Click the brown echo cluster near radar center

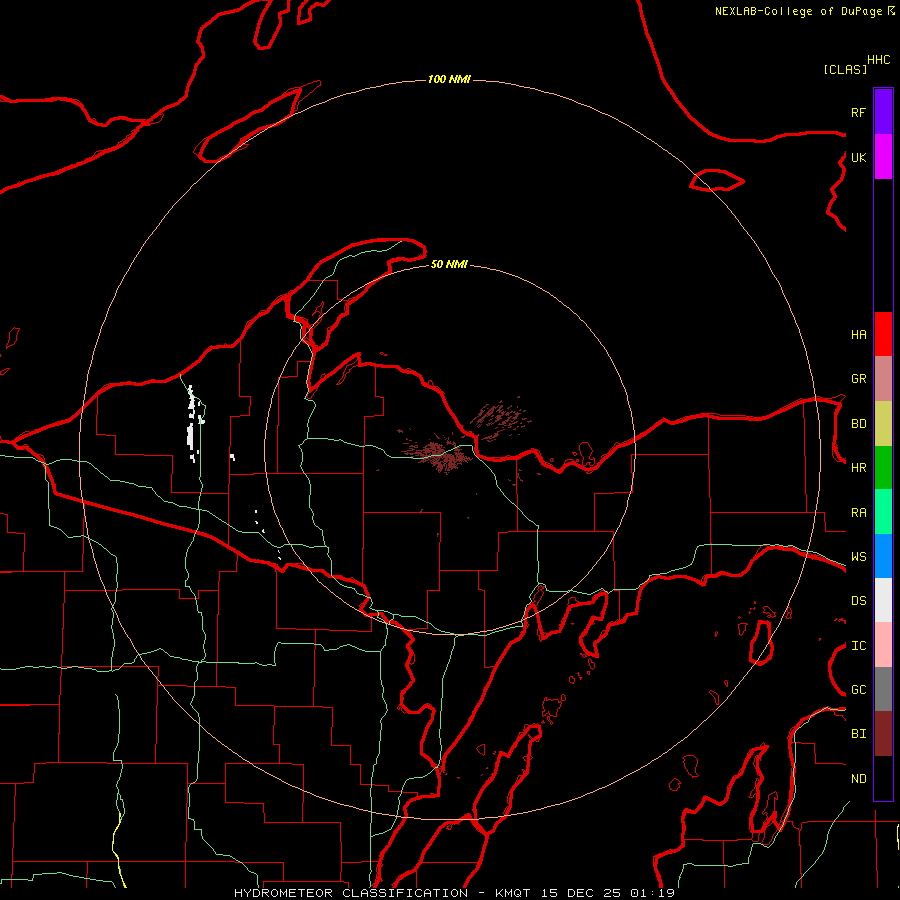tap(441, 453)
